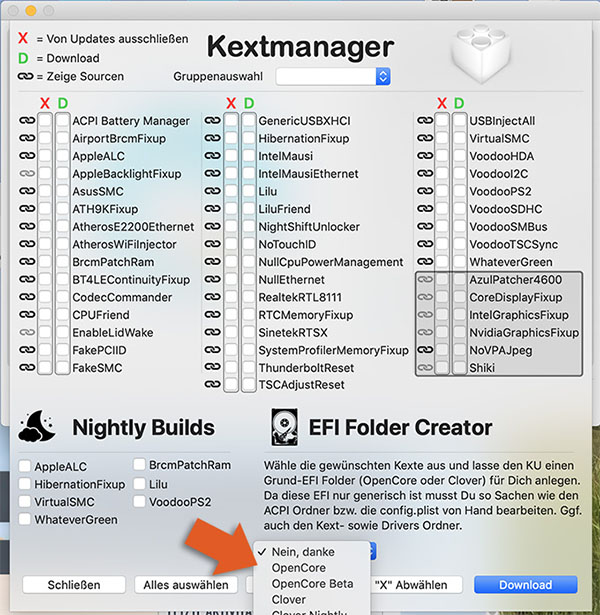Image resolution: width=600 pixels, height=615 pixels.
Task: Show sources link icon for AppleALC
Action: 27,156
